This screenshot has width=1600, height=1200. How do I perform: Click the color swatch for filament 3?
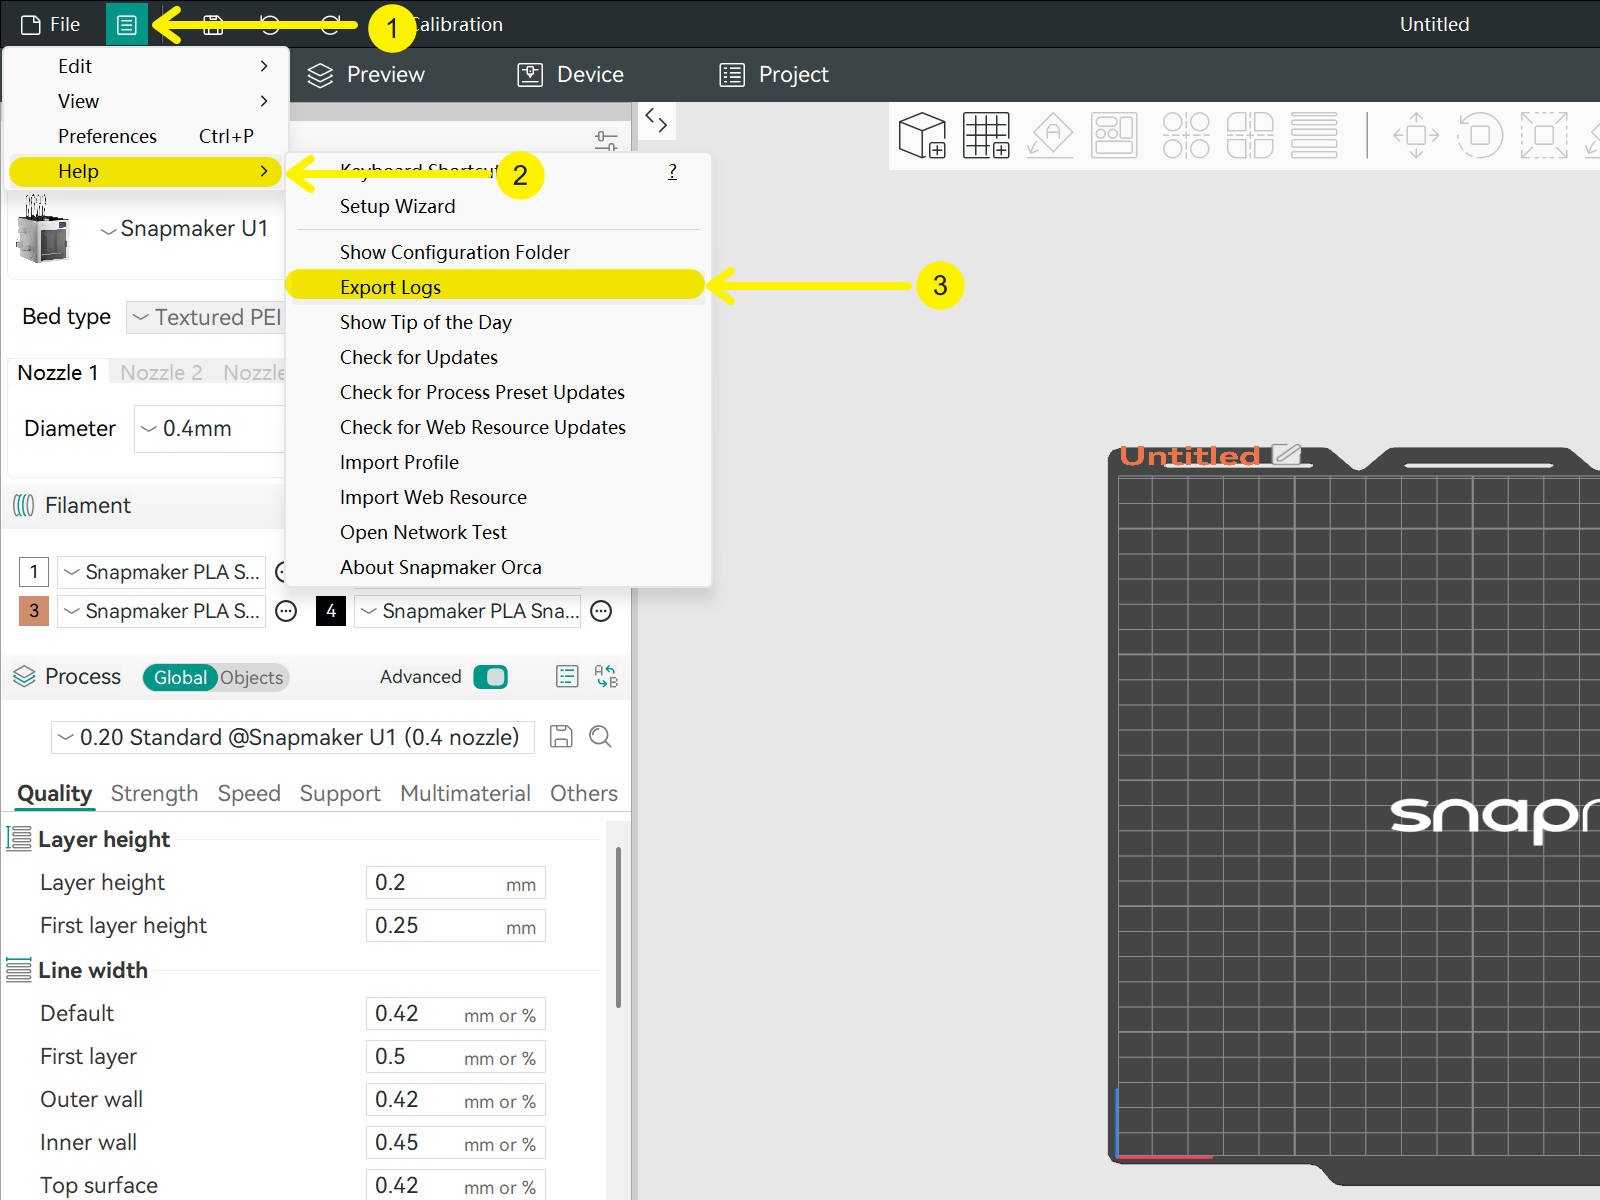(34, 611)
